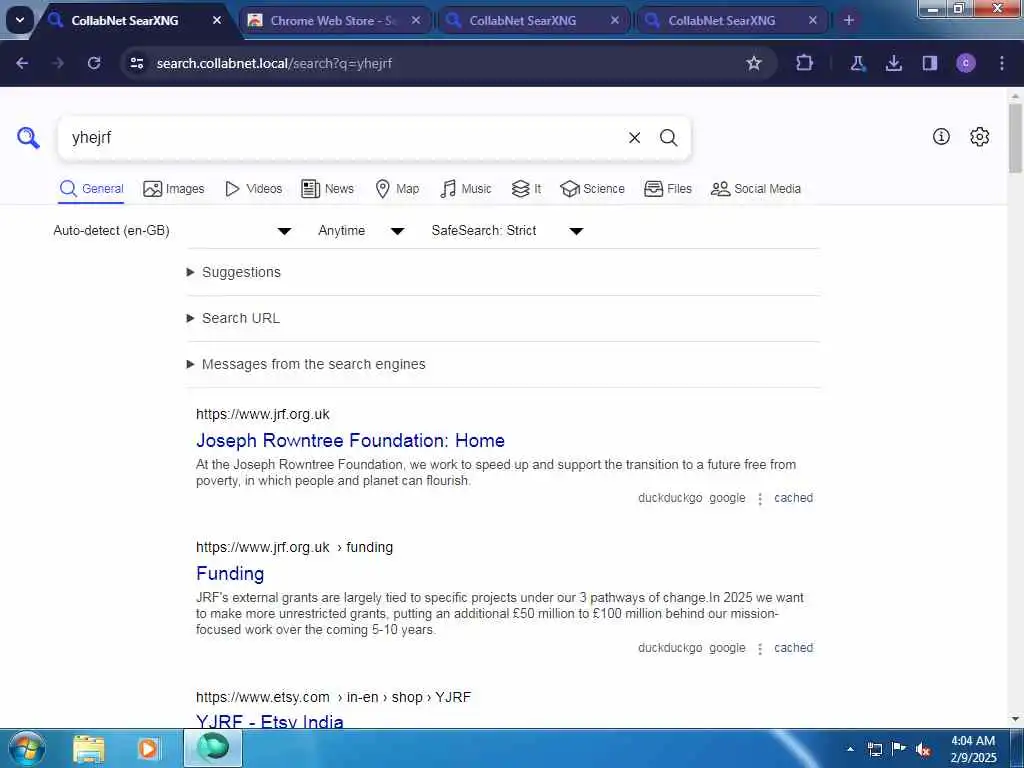The image size is (1024, 768).
Task: Toggle Chrome side panel icon
Action: pos(929,63)
